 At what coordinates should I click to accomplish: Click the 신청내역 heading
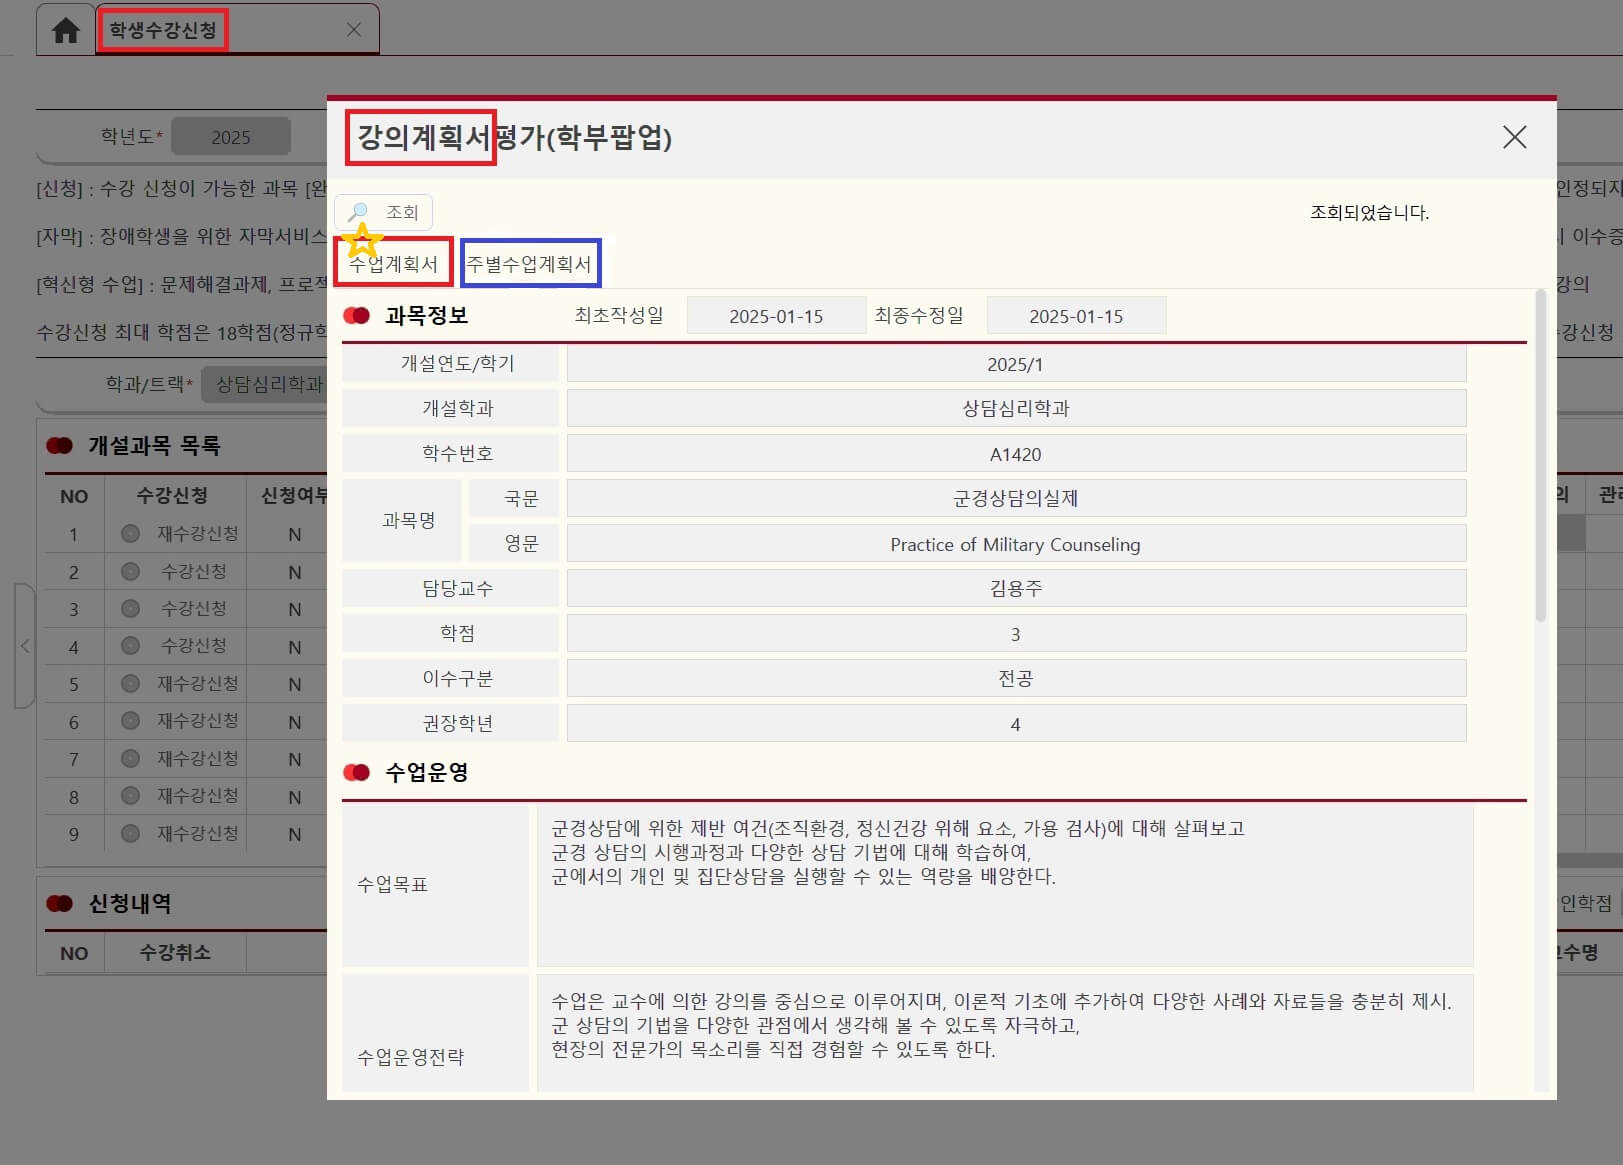130,903
